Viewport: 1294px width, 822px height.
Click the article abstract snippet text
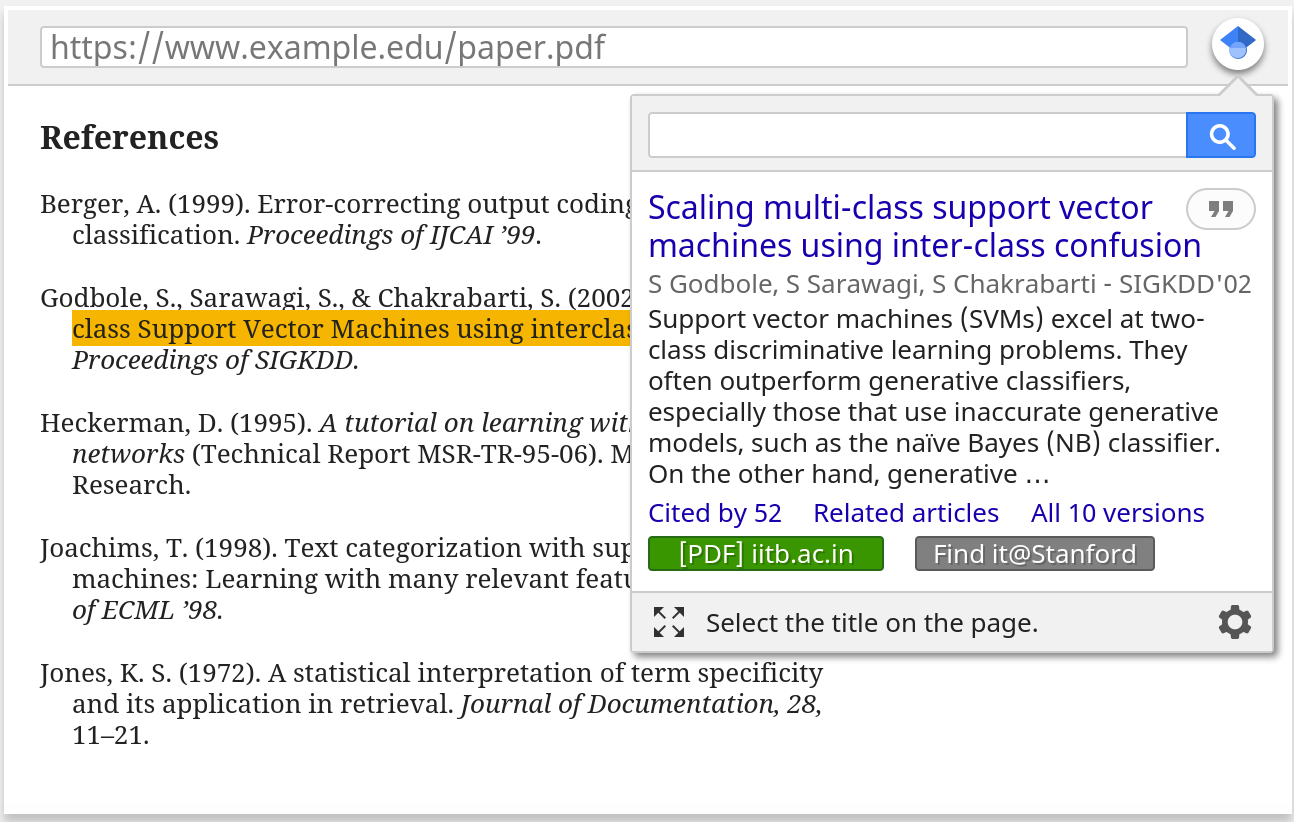(932, 396)
